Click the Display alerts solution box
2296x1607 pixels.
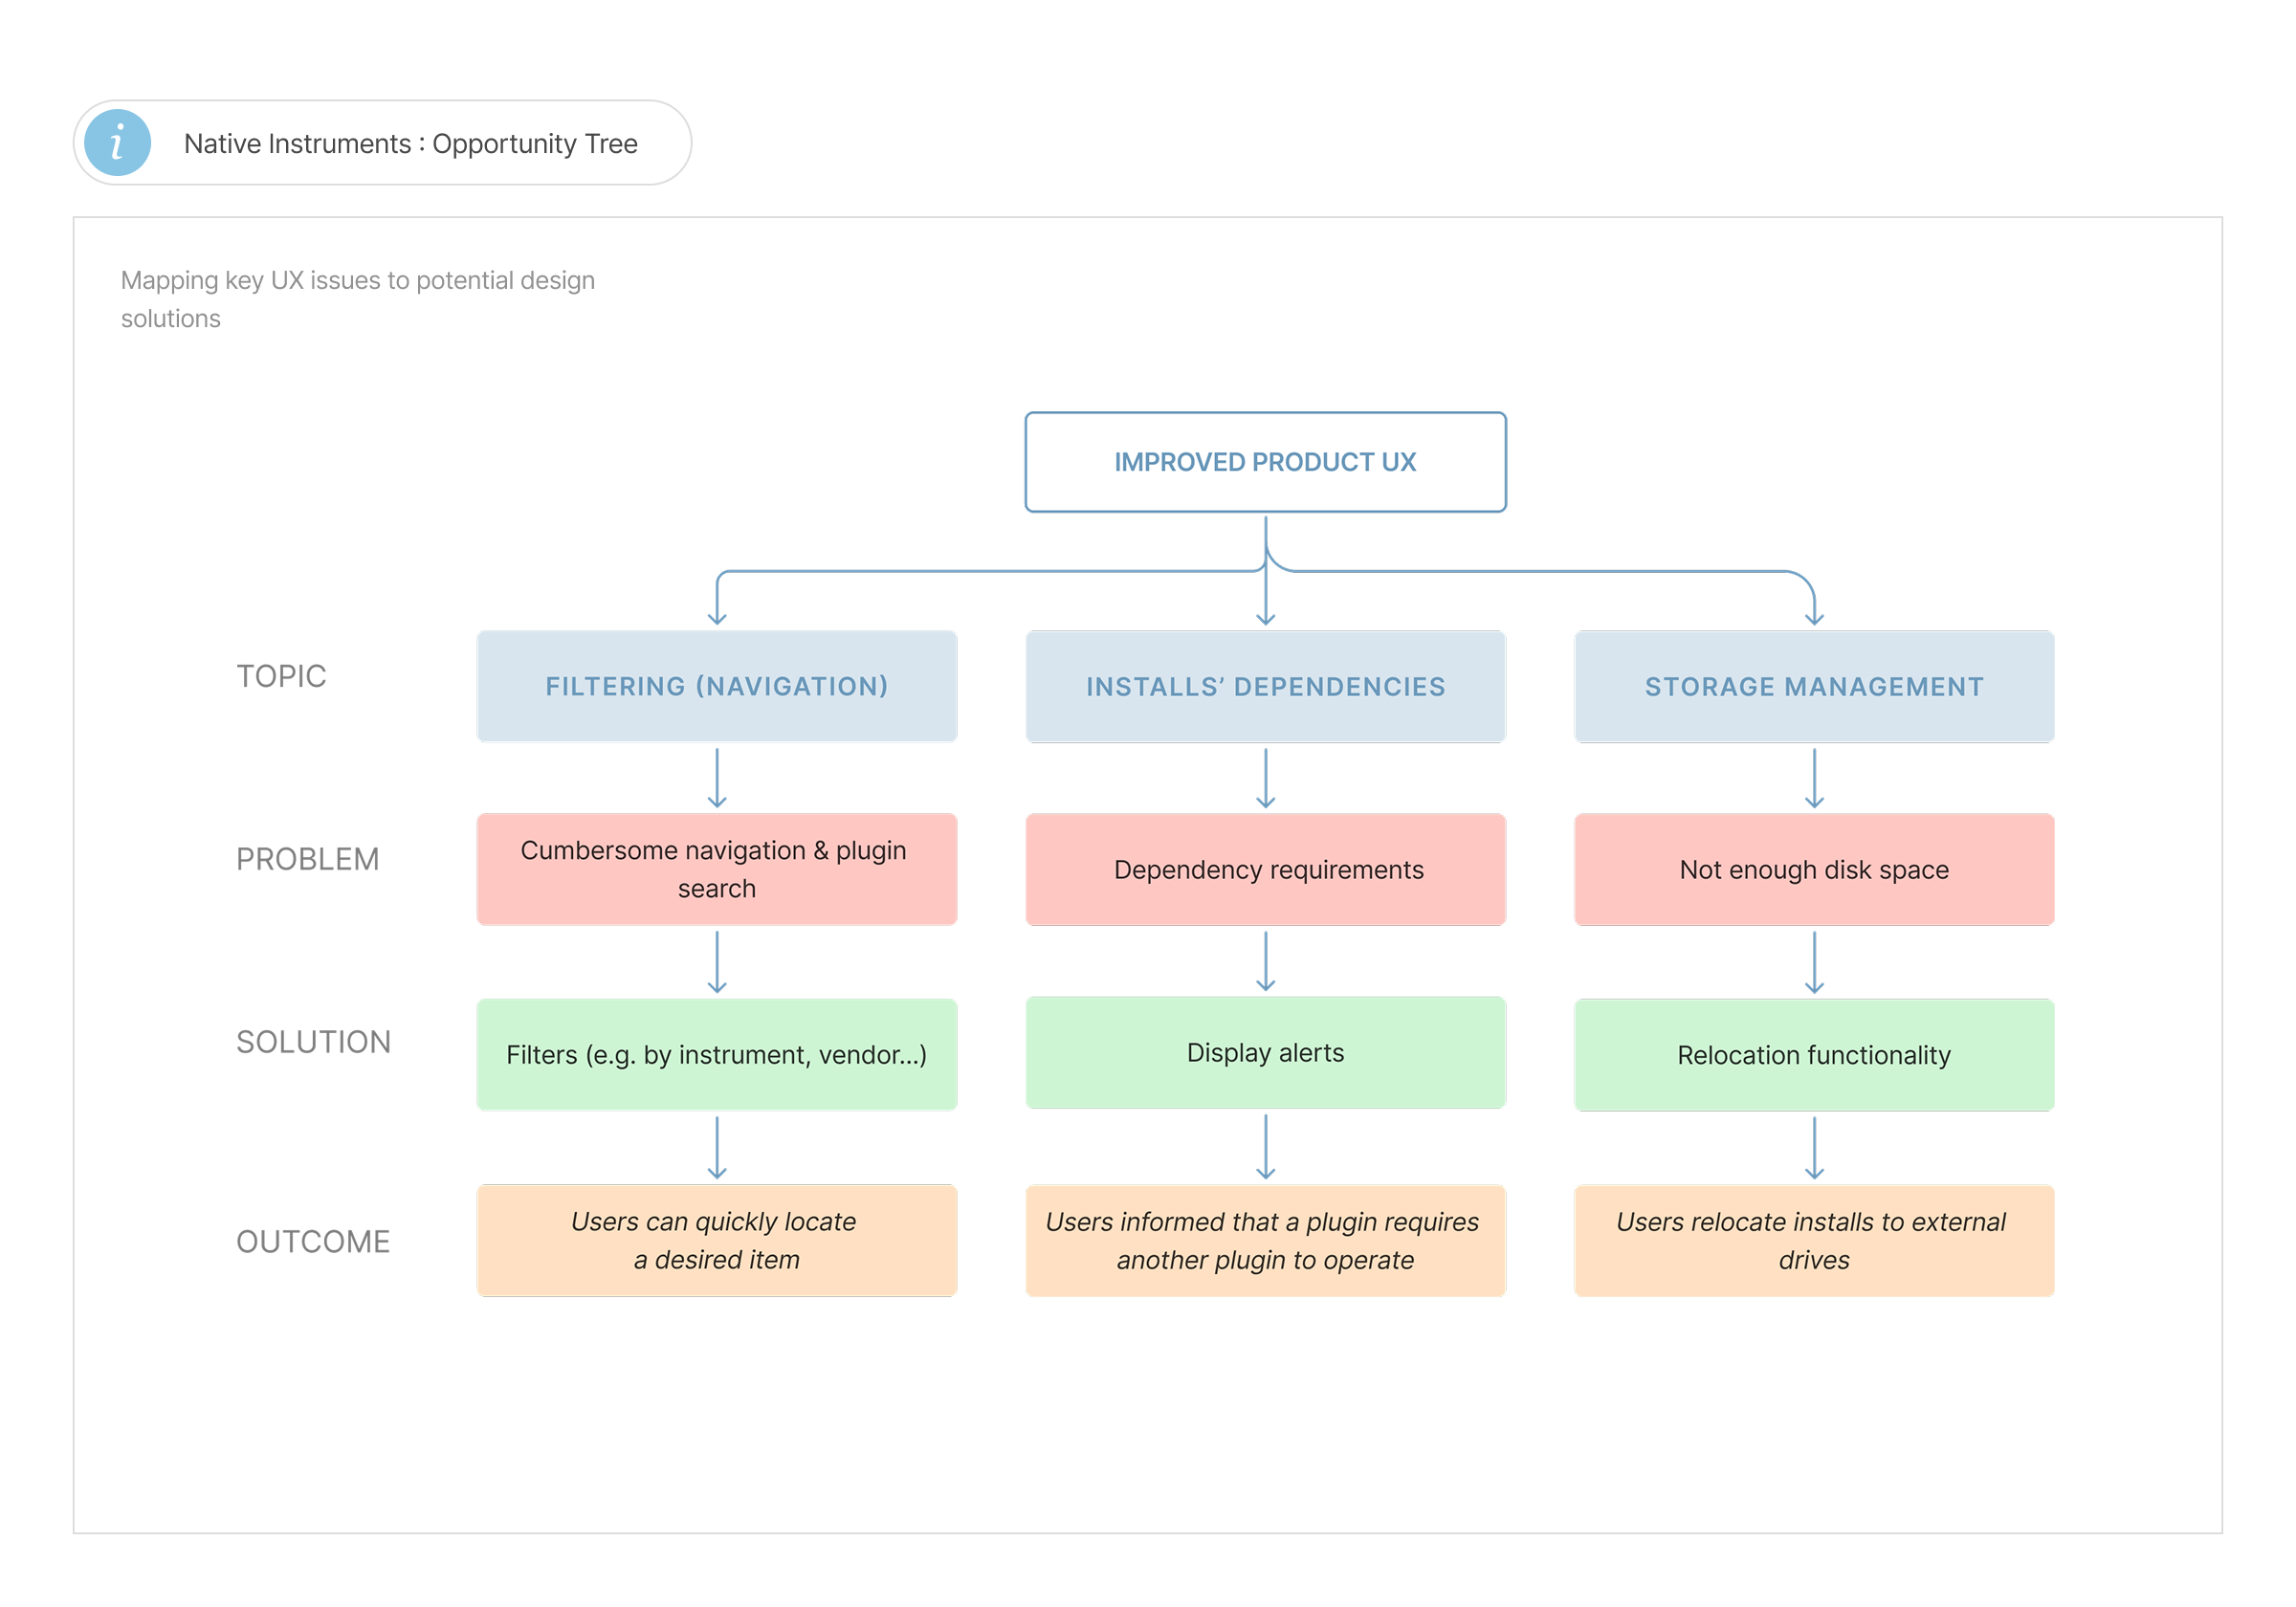[x=1265, y=1052]
